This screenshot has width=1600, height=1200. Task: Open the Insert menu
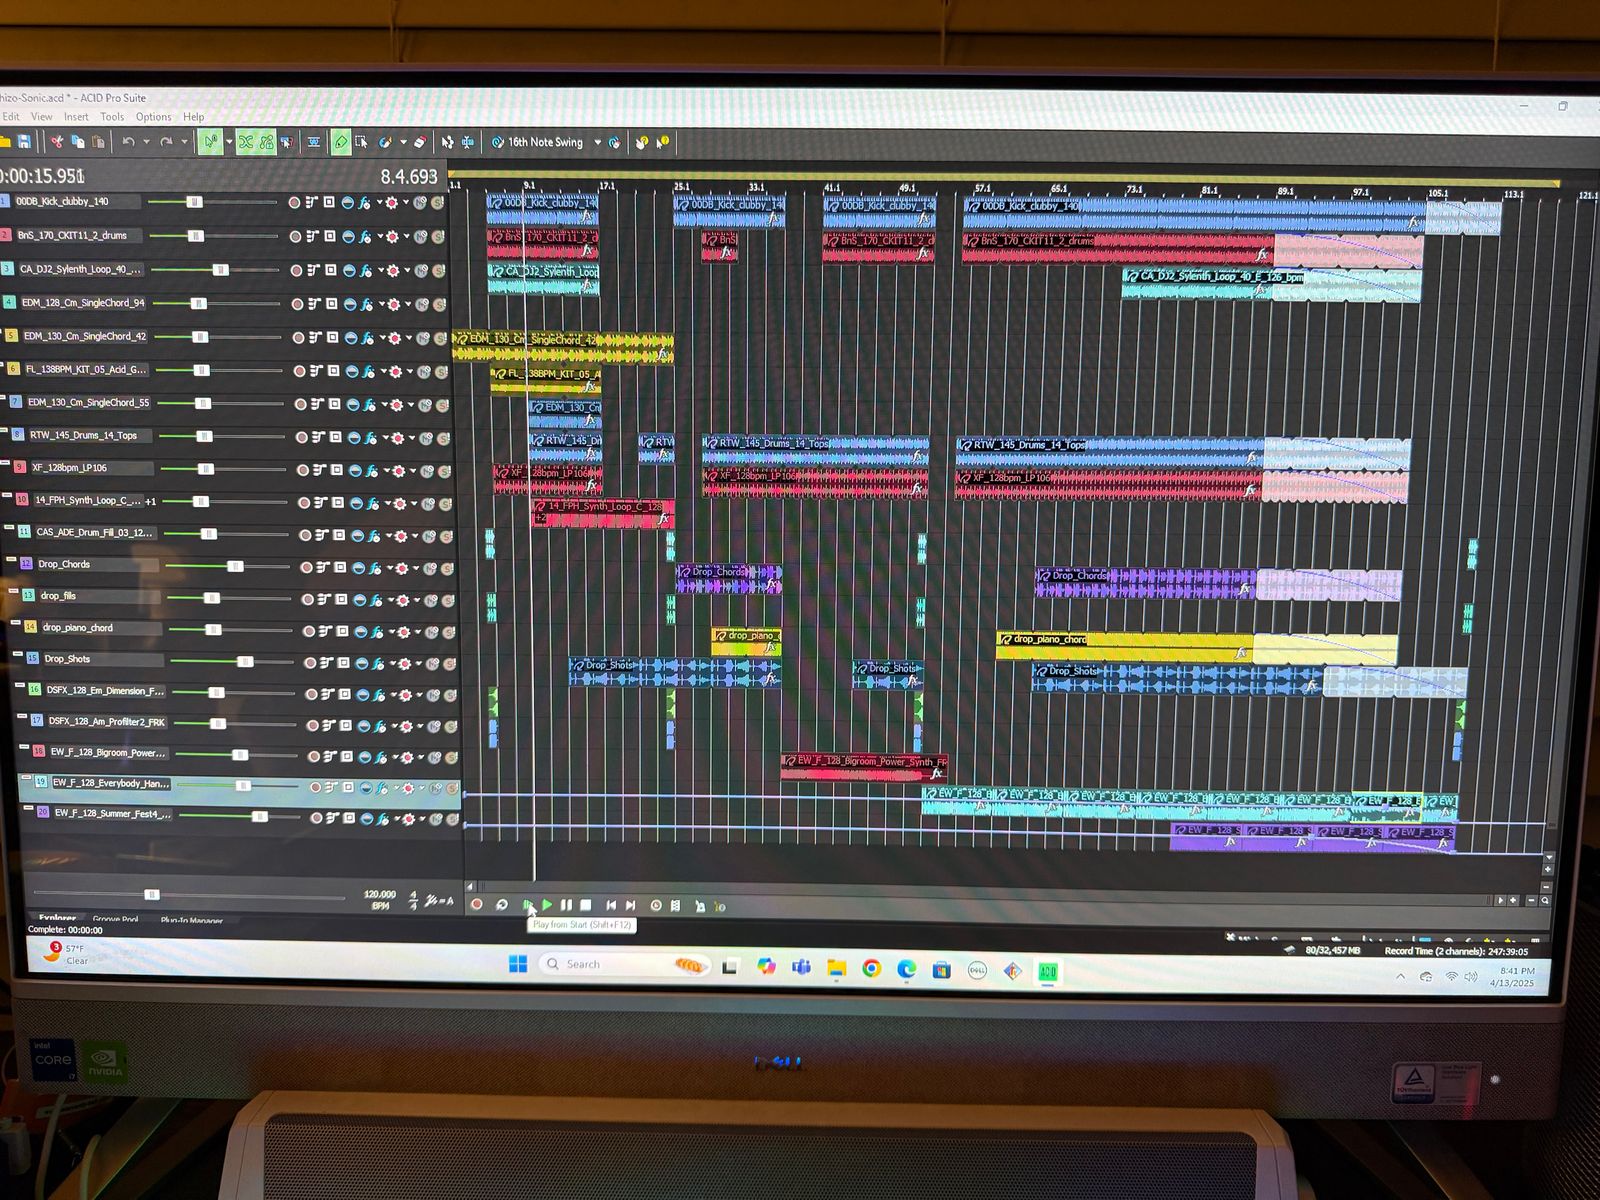(76, 117)
